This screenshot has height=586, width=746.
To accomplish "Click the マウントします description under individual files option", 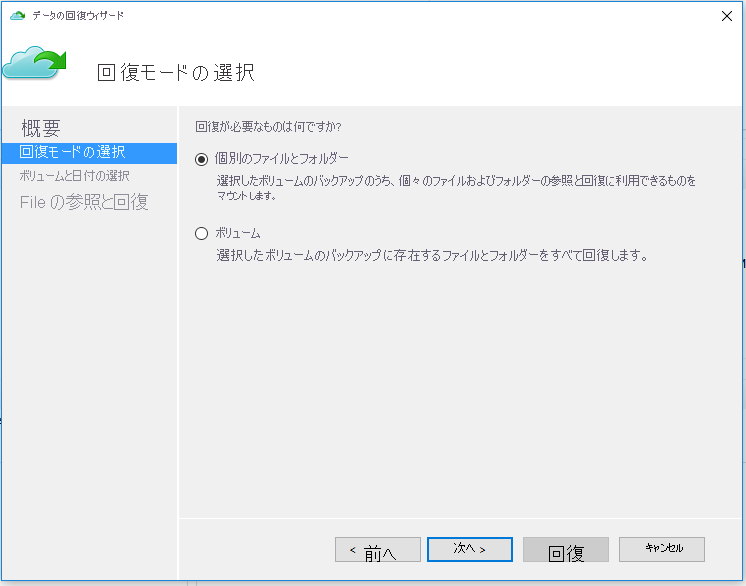I will click(x=456, y=188).
